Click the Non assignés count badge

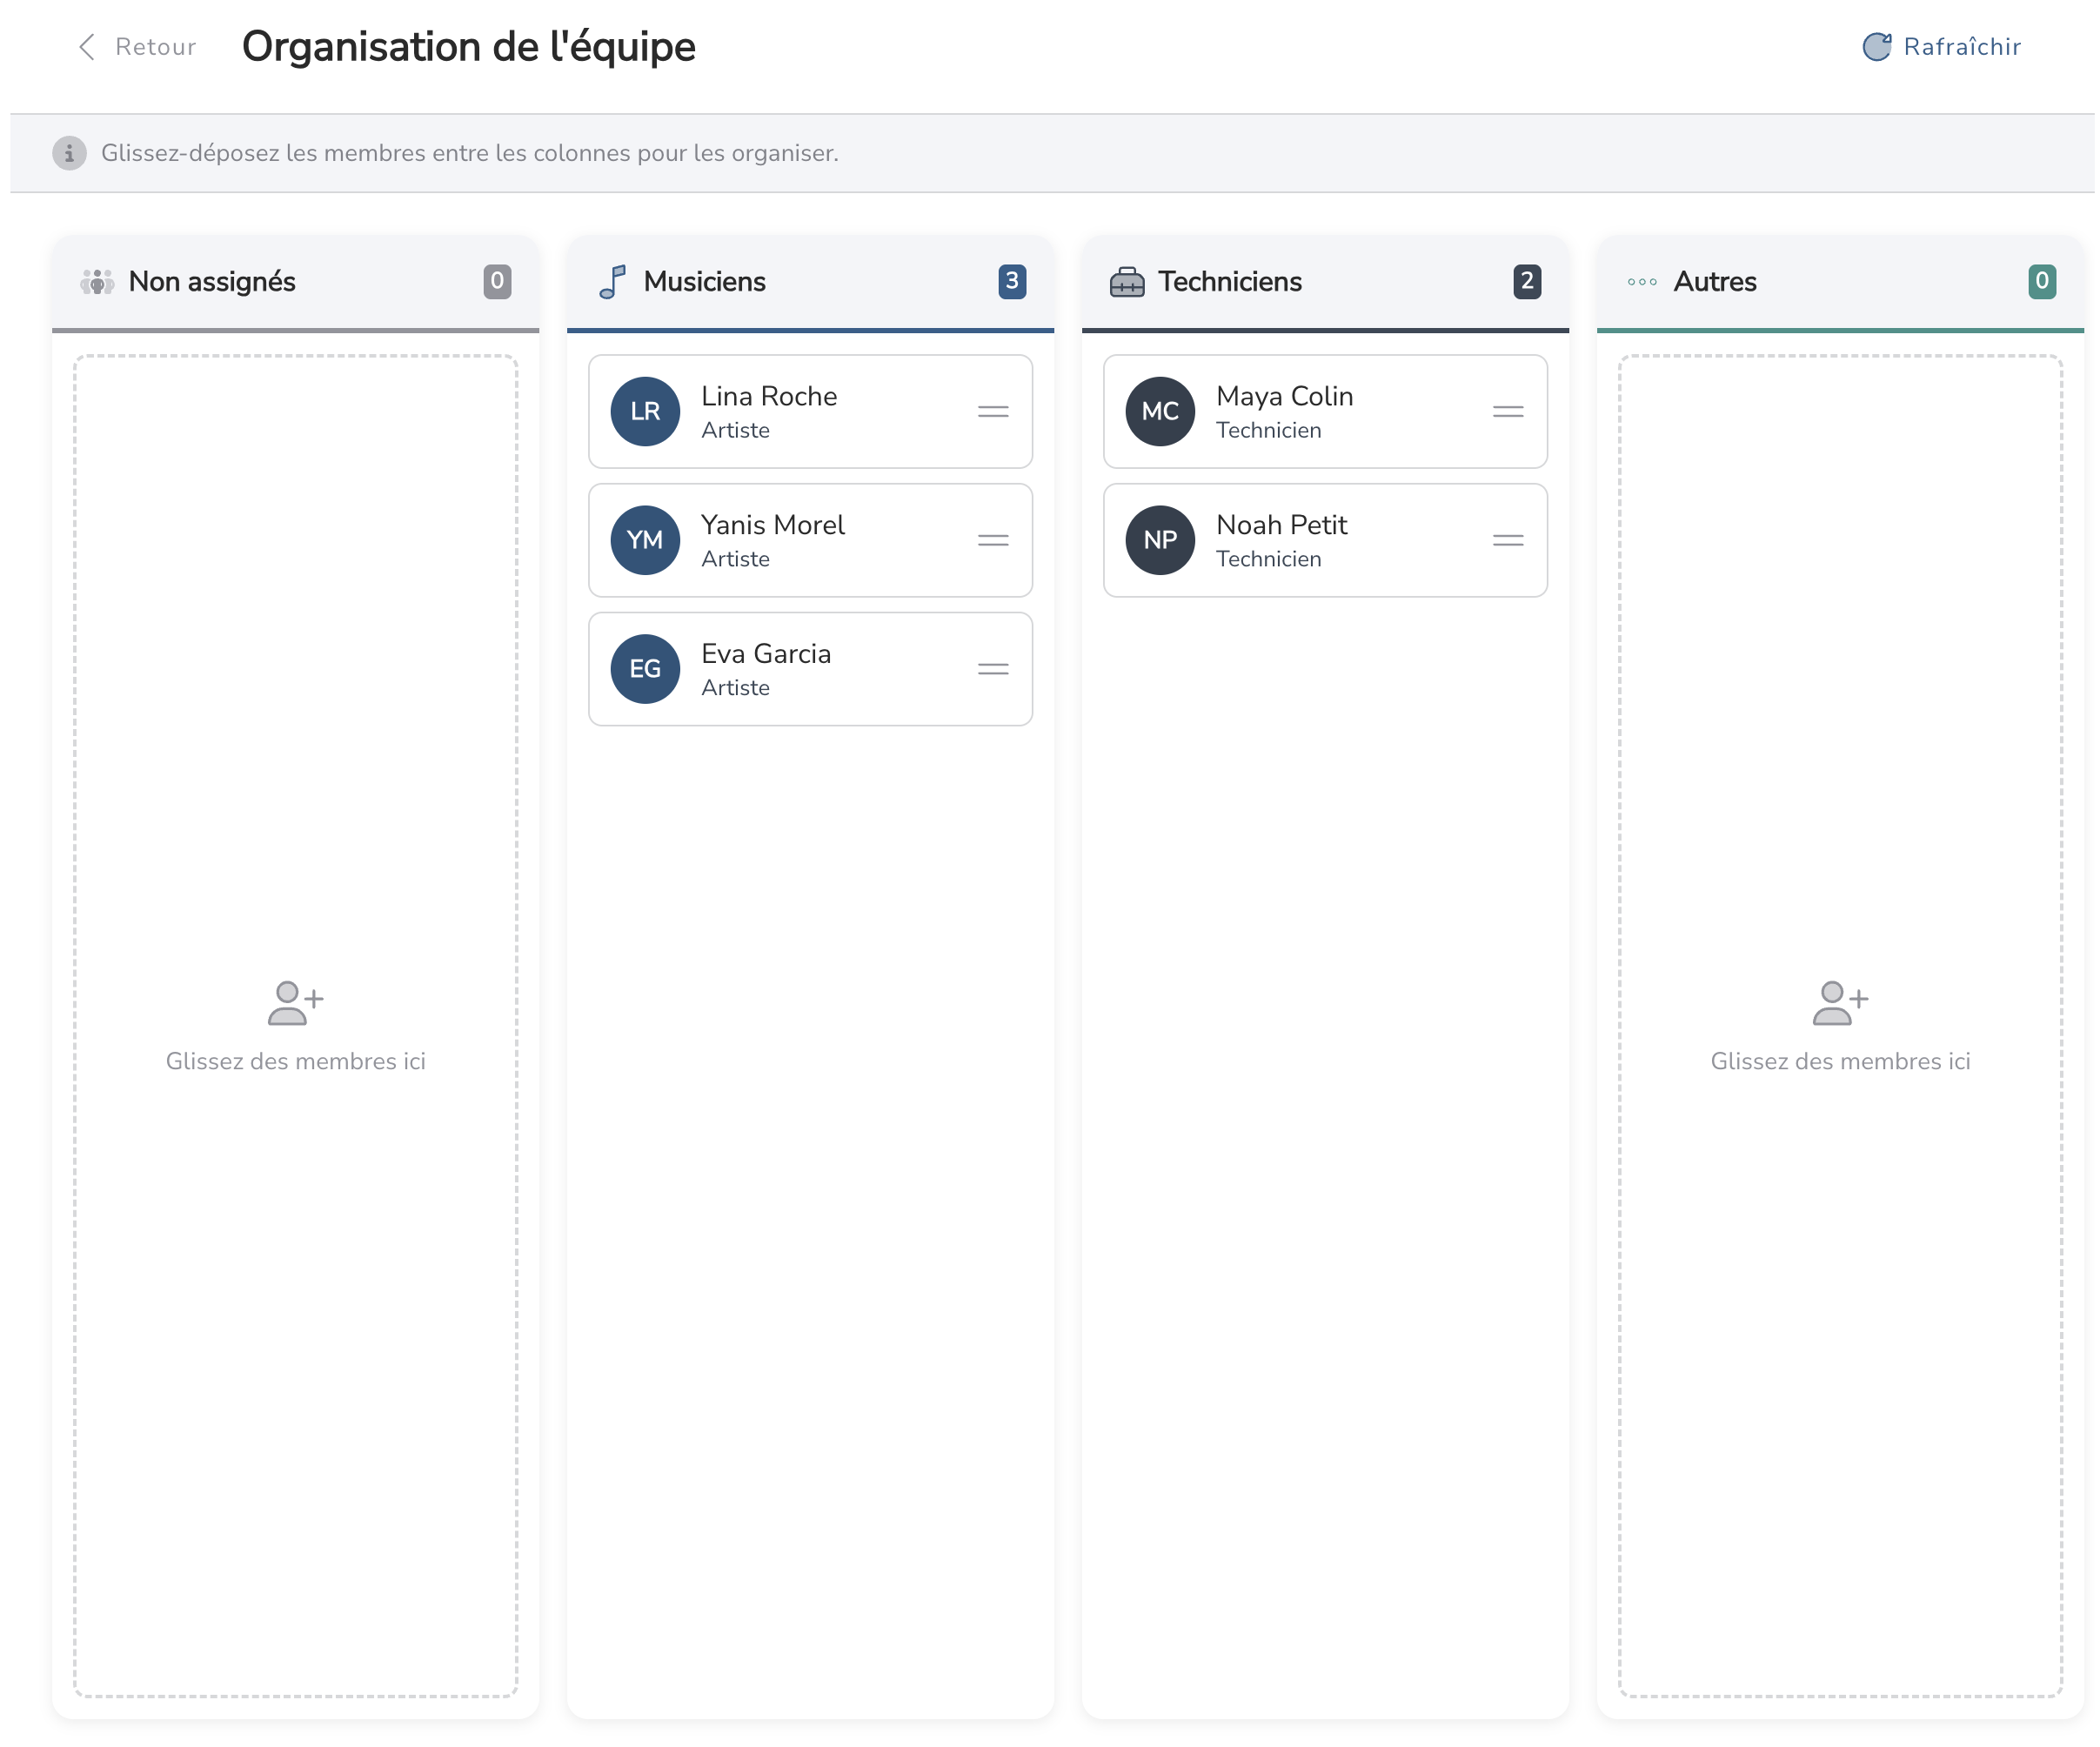(x=497, y=282)
